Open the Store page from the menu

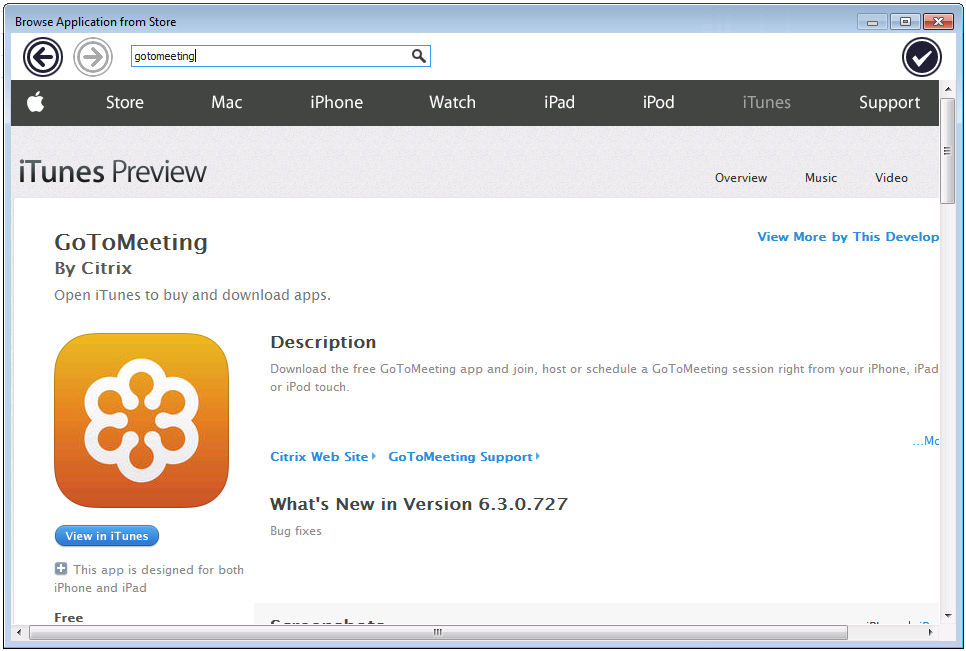point(124,102)
